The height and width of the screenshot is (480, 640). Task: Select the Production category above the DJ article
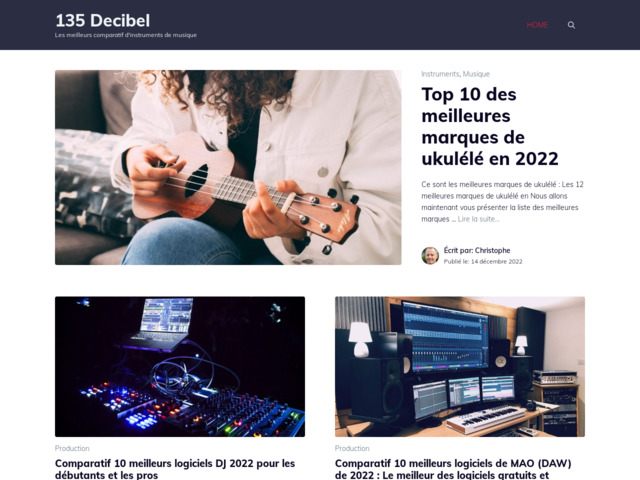coord(72,448)
